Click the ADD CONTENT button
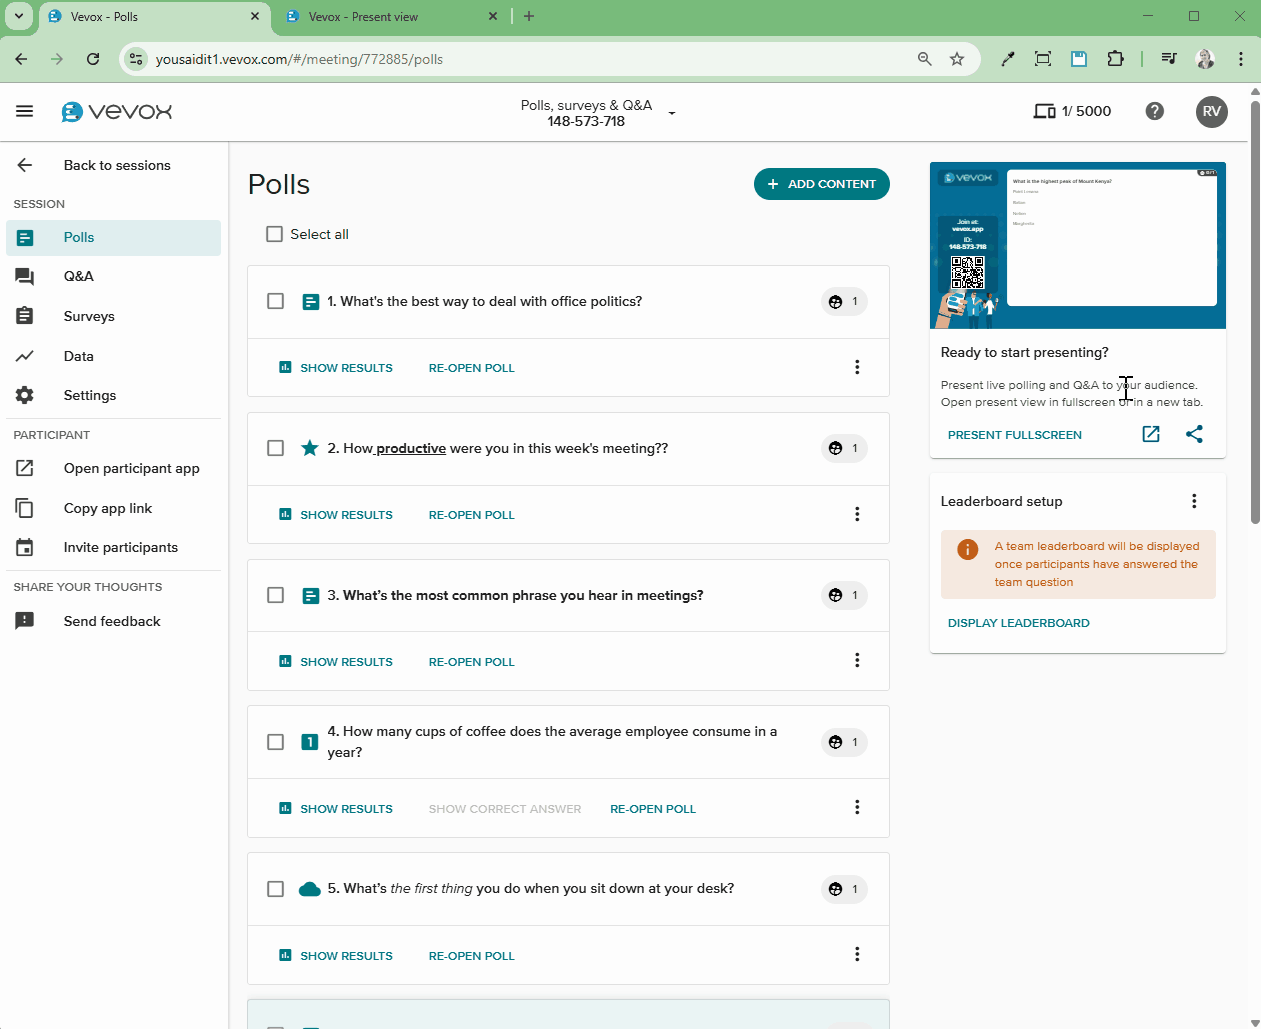The height and width of the screenshot is (1029, 1261). point(821,184)
